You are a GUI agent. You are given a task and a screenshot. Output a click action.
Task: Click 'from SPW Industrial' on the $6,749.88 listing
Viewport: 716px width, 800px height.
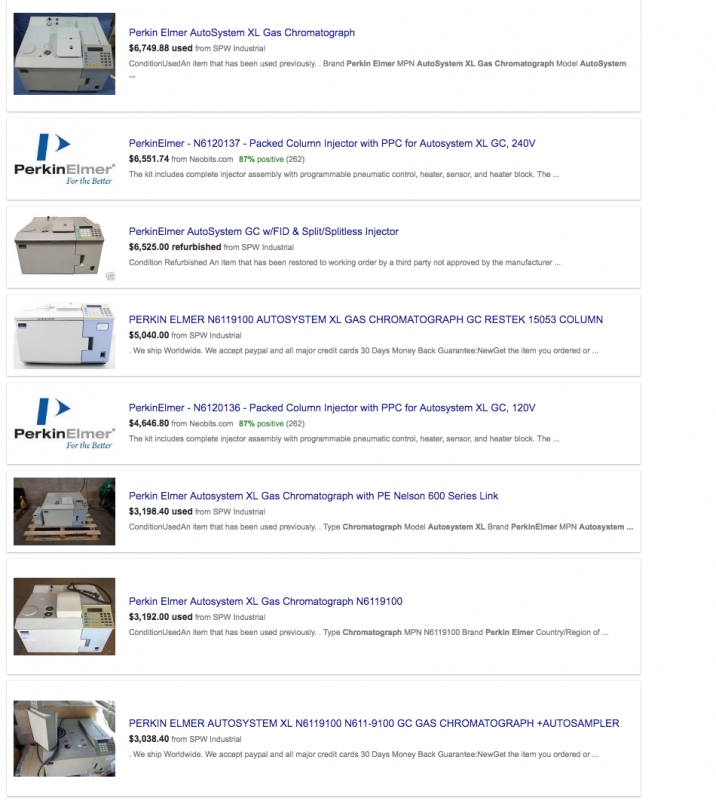point(230,48)
